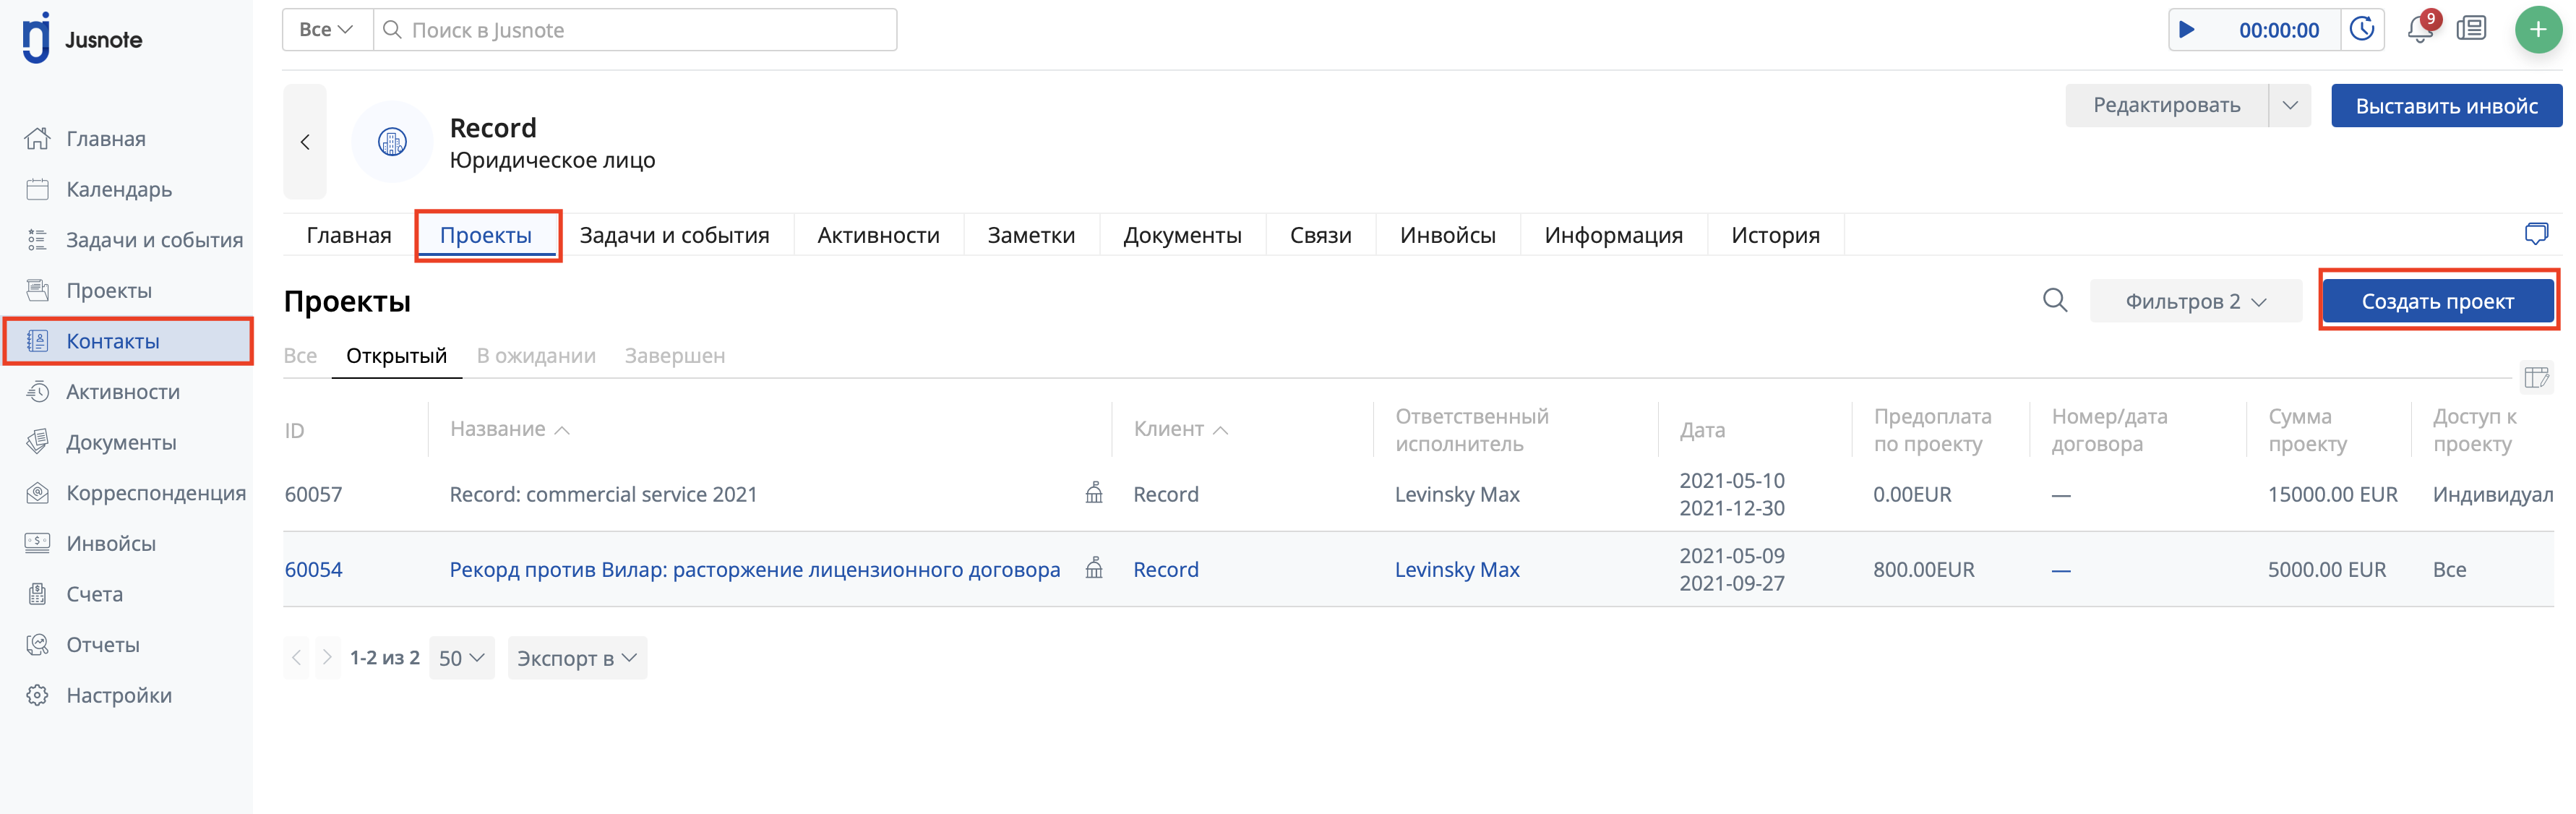Open the comments chat icon

2536,234
